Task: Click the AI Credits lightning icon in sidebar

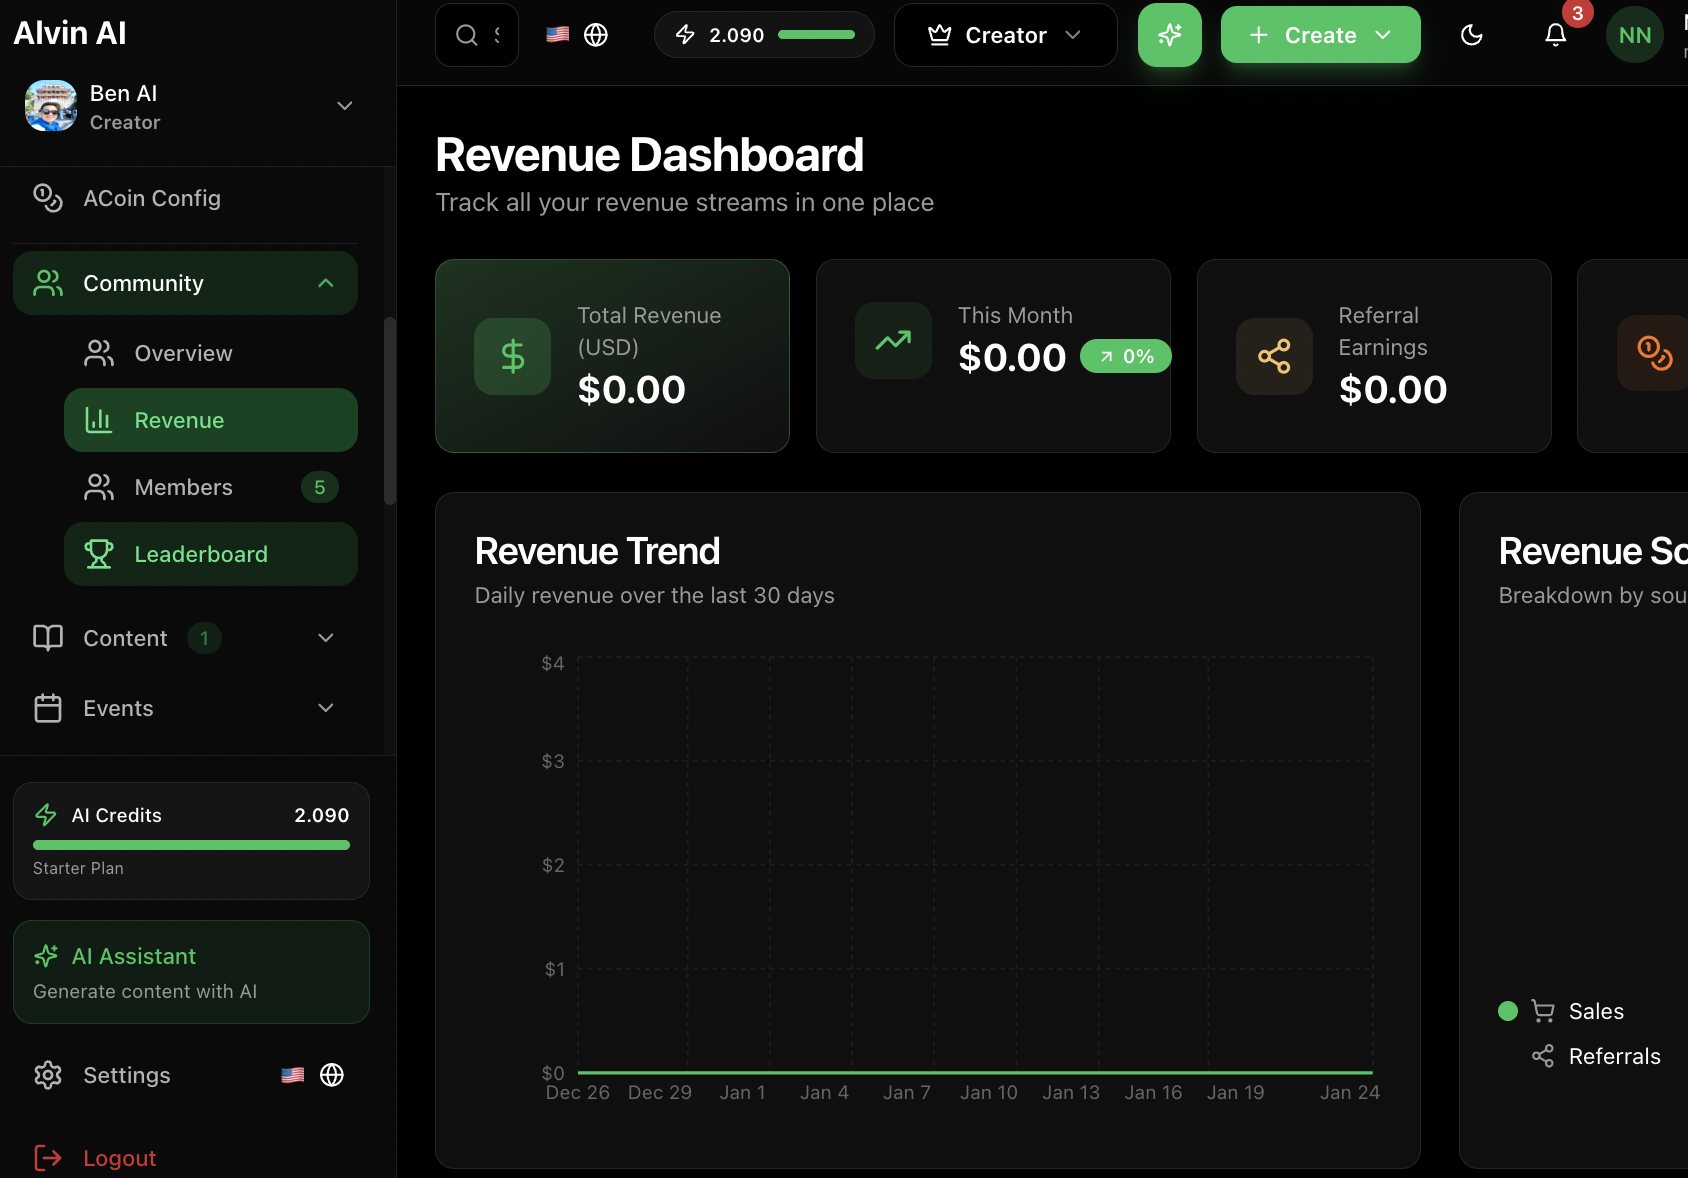Action: click(46, 815)
